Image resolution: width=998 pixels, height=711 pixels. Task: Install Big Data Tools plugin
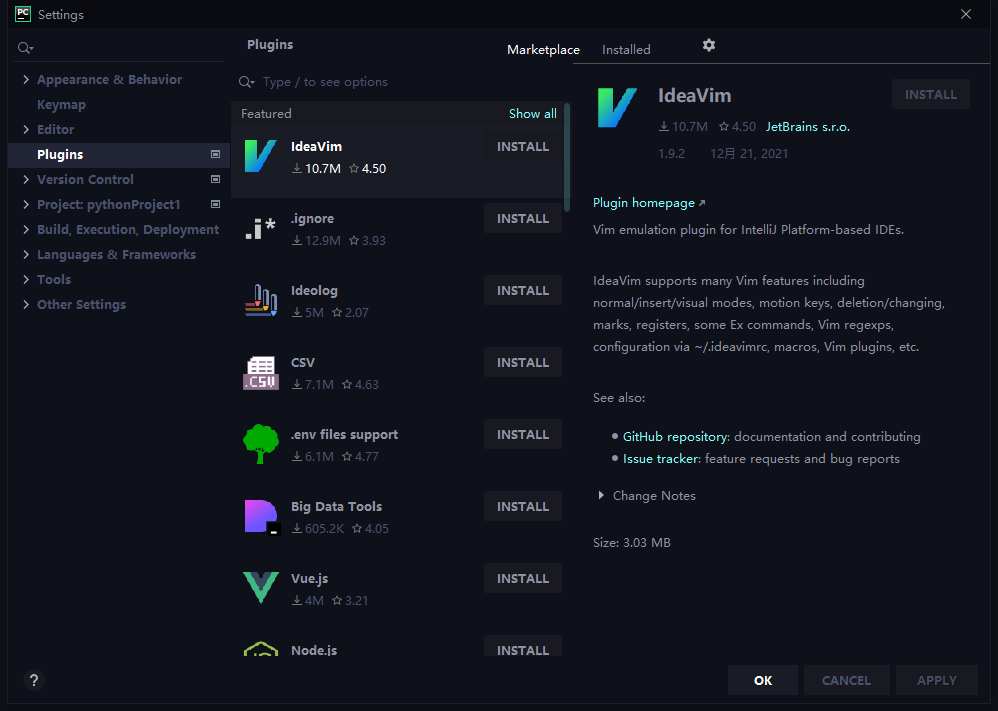click(523, 506)
